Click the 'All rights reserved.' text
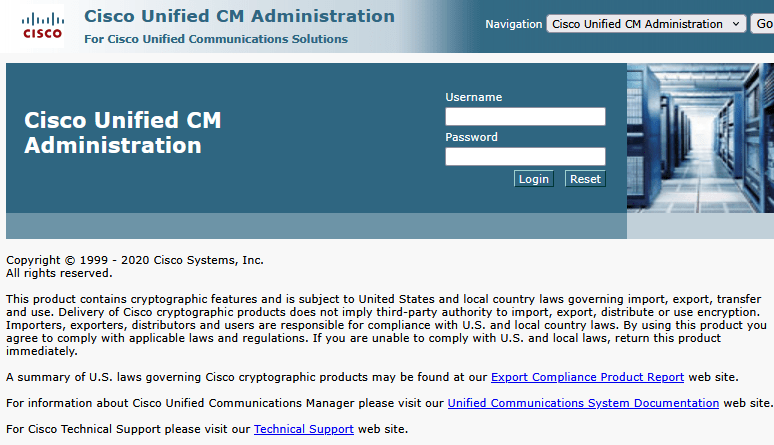 (x=59, y=273)
